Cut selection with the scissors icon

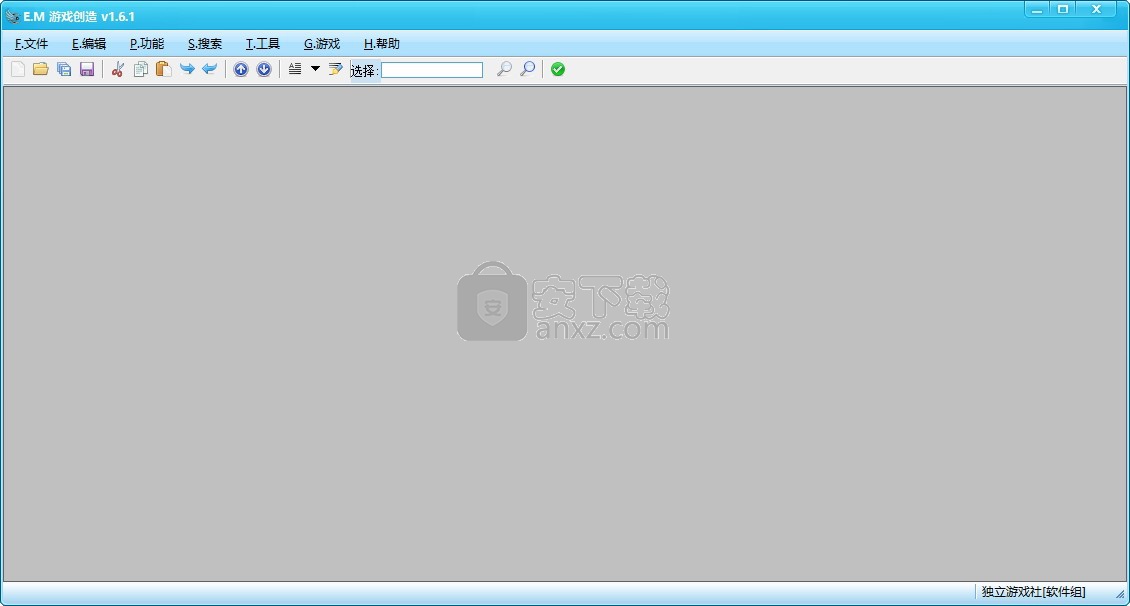117,69
